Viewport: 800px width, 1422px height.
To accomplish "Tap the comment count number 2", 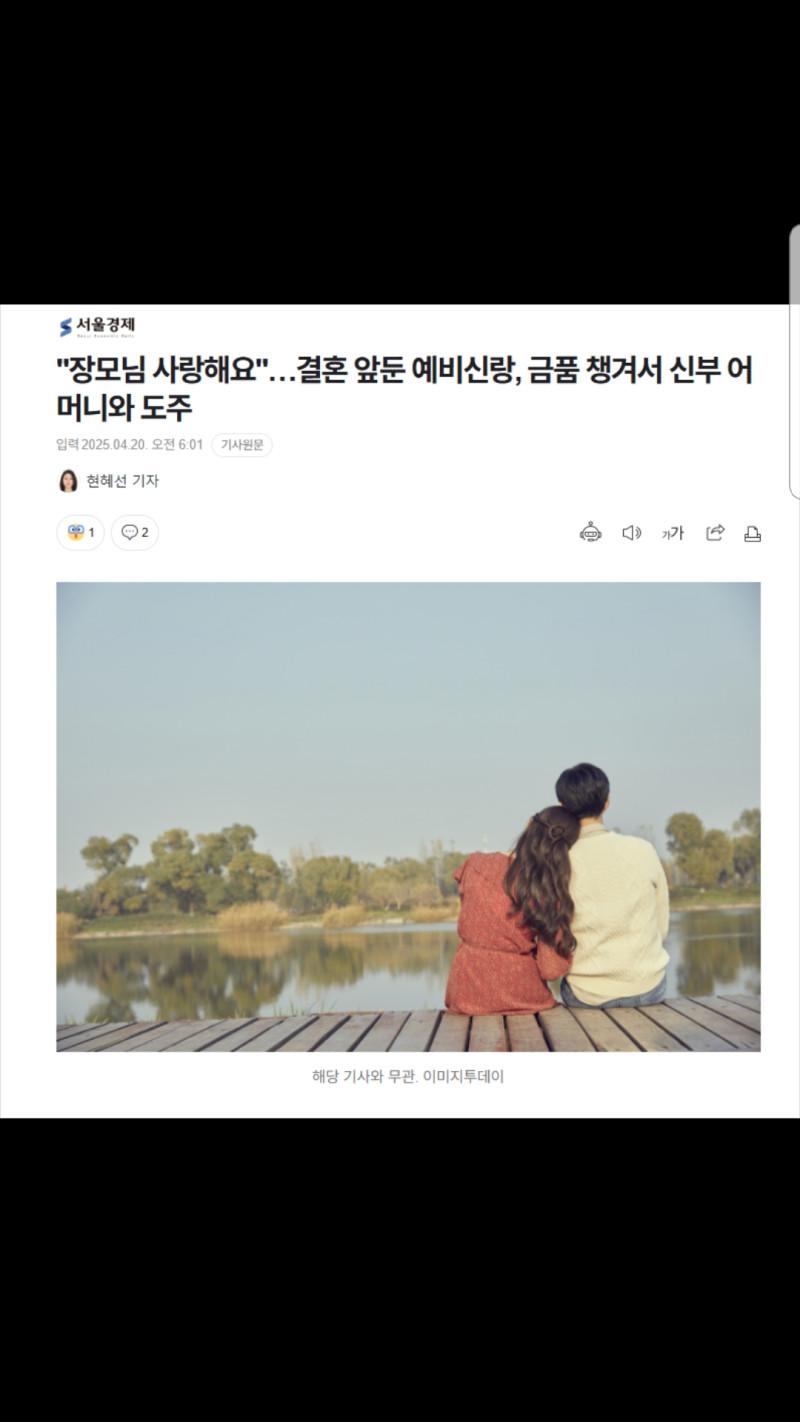I will point(145,532).
